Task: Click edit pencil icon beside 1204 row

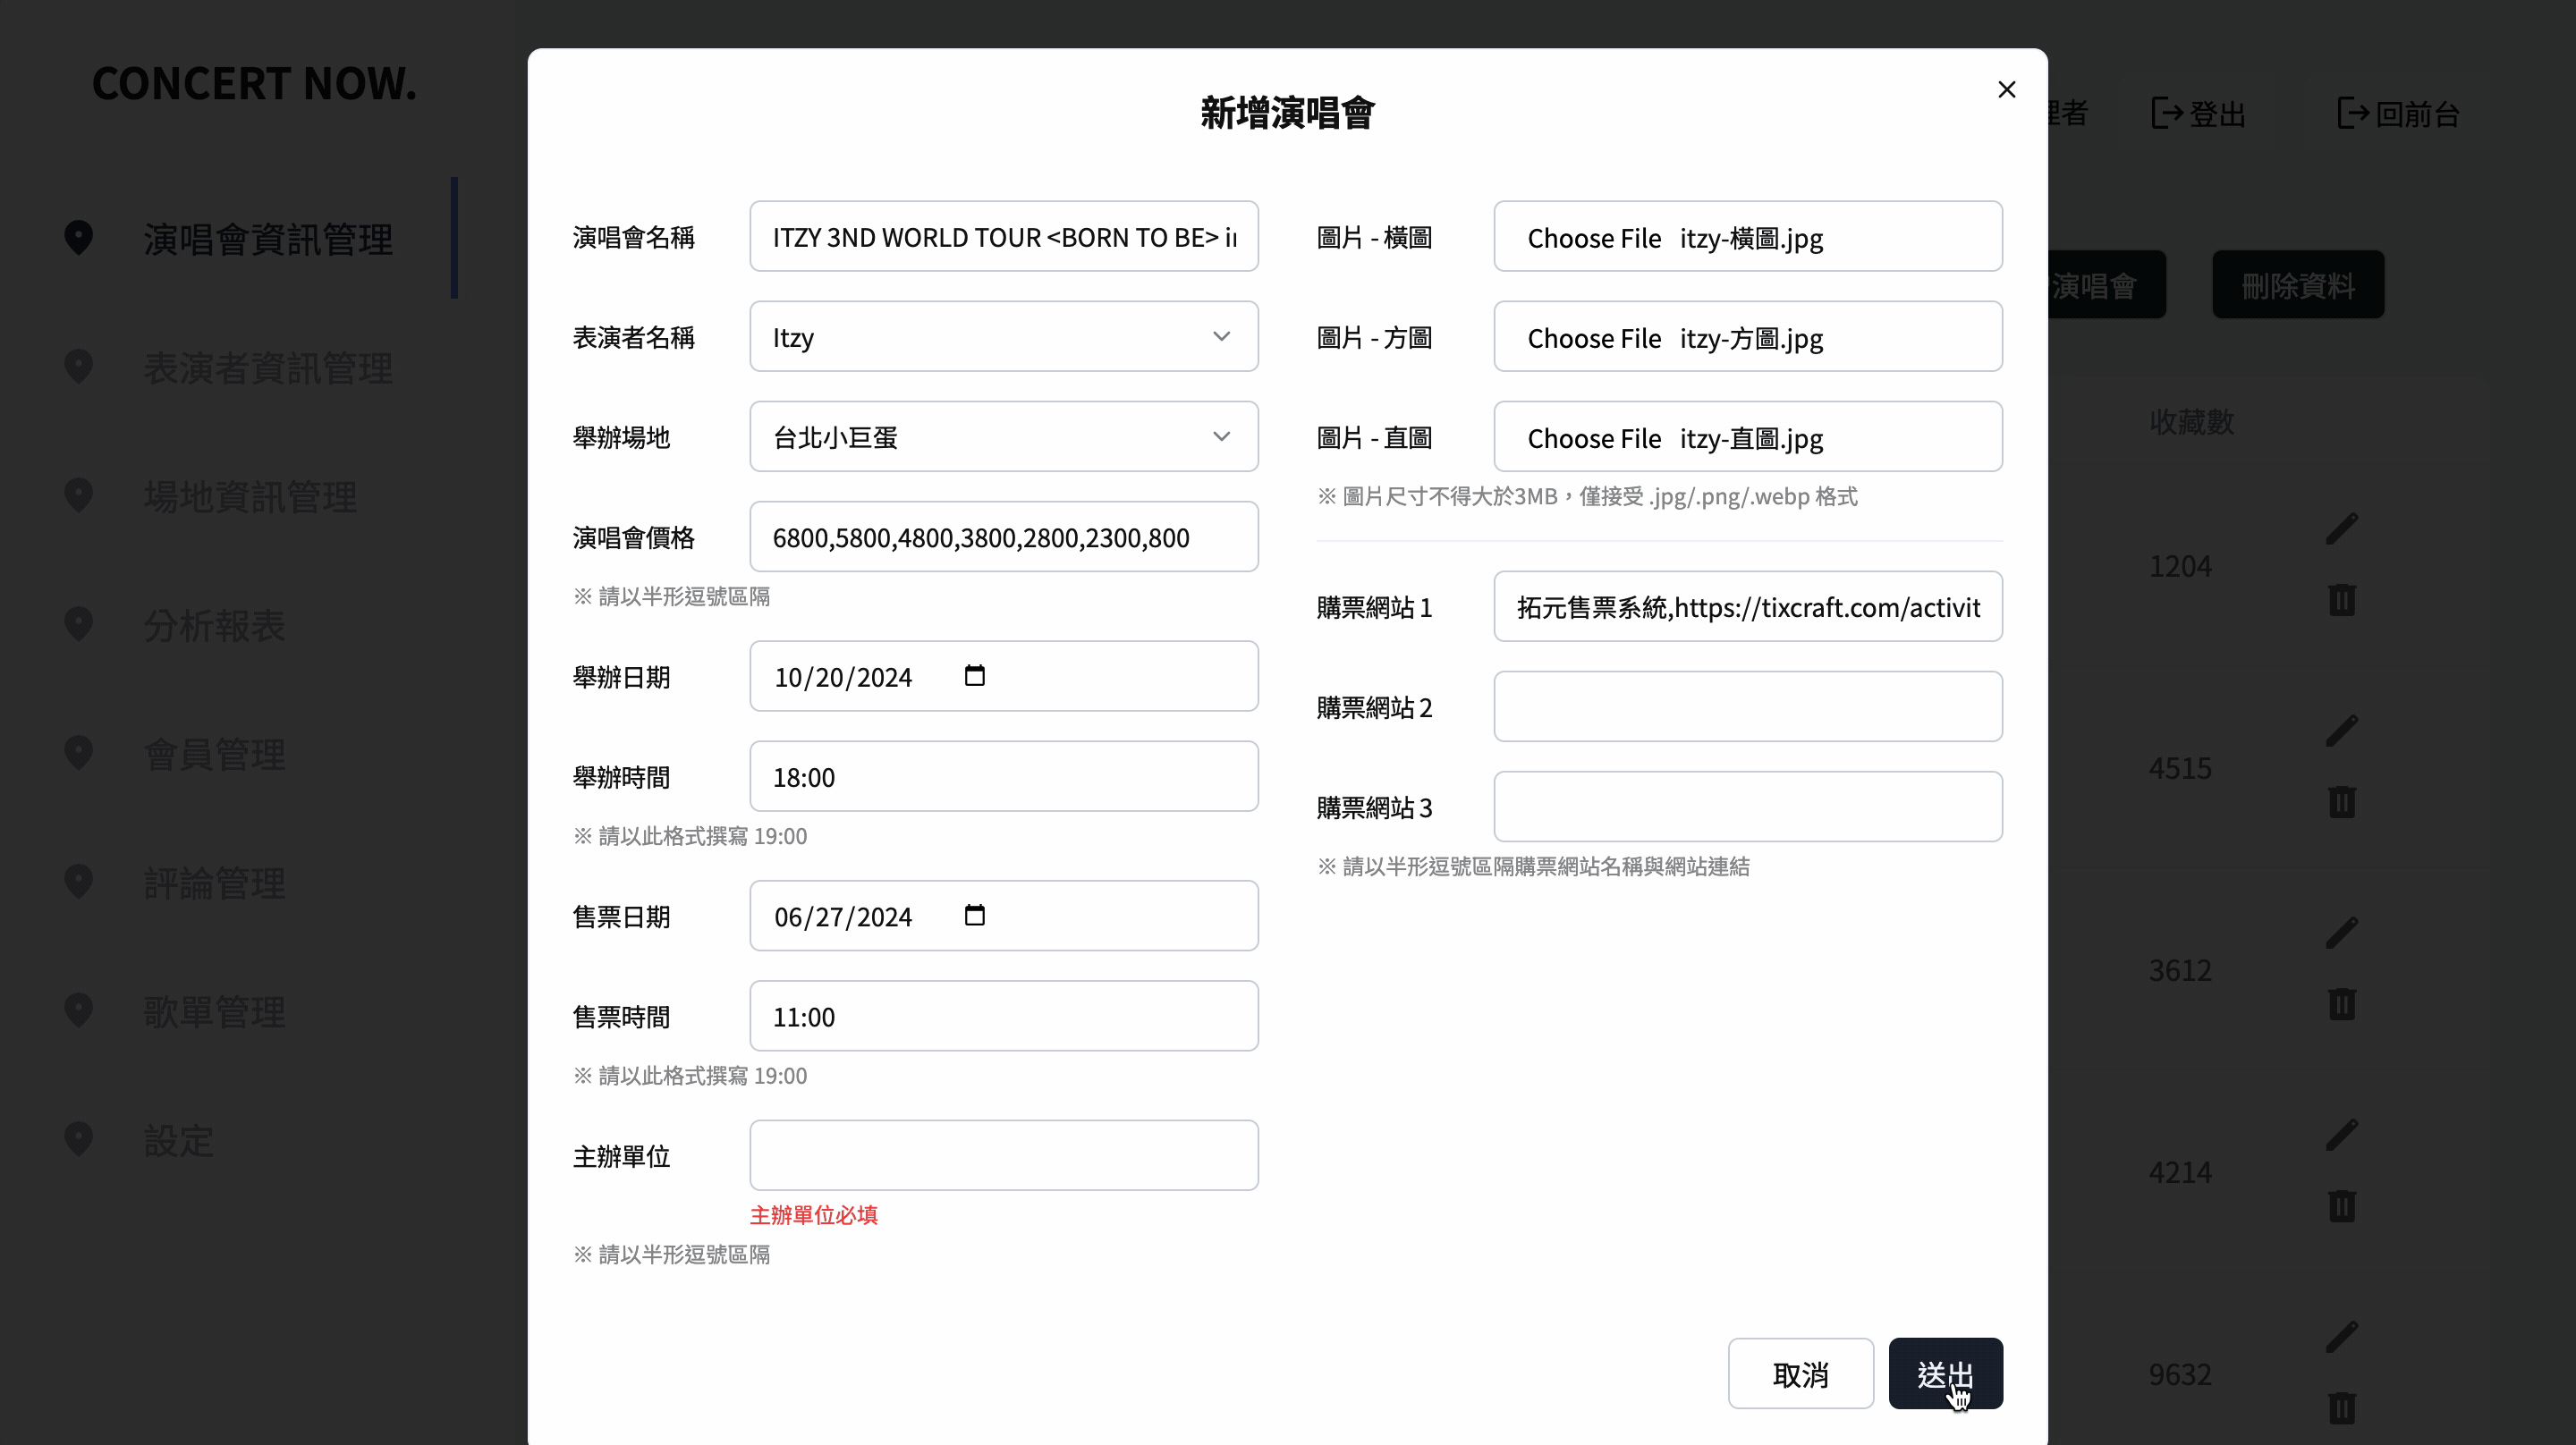Action: click(x=2341, y=529)
